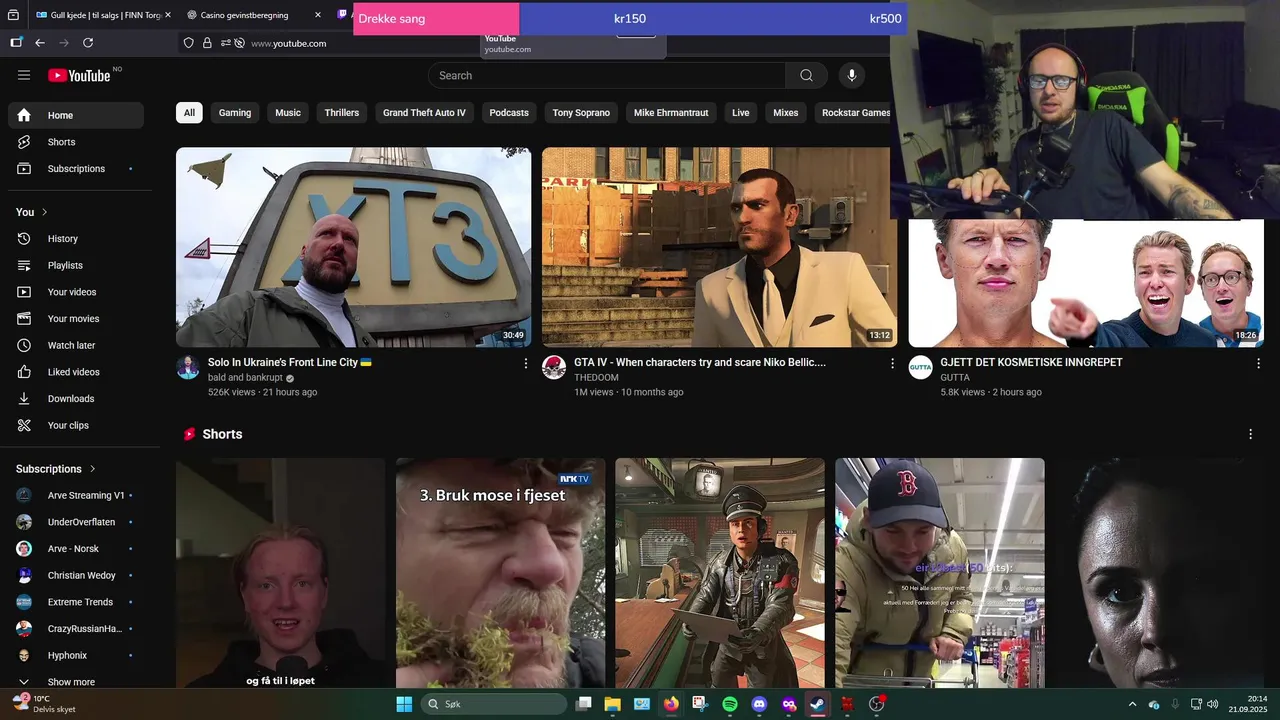Open options for GJETT DET KOSMETISKE video
Image resolution: width=1280 pixels, height=720 pixels.
click(x=1259, y=364)
